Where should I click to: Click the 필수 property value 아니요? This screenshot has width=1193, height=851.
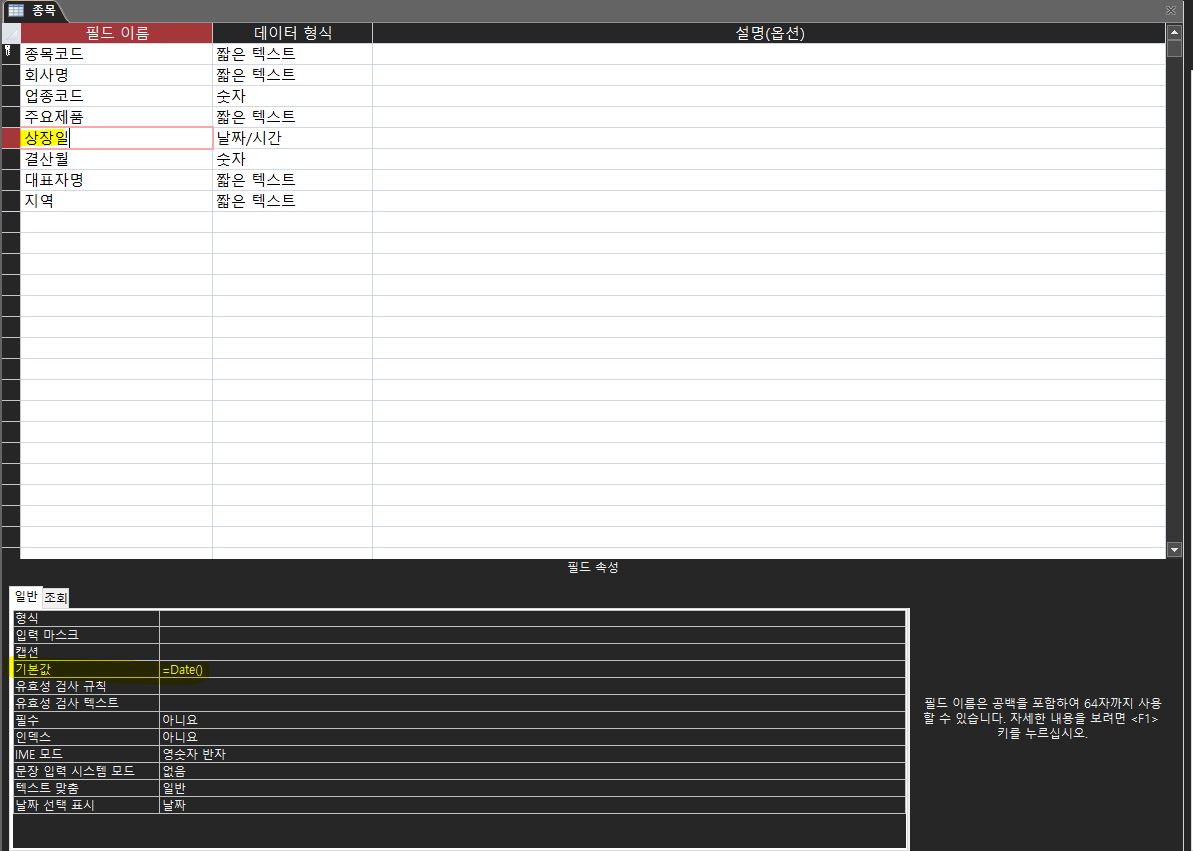pyautogui.click(x=531, y=720)
